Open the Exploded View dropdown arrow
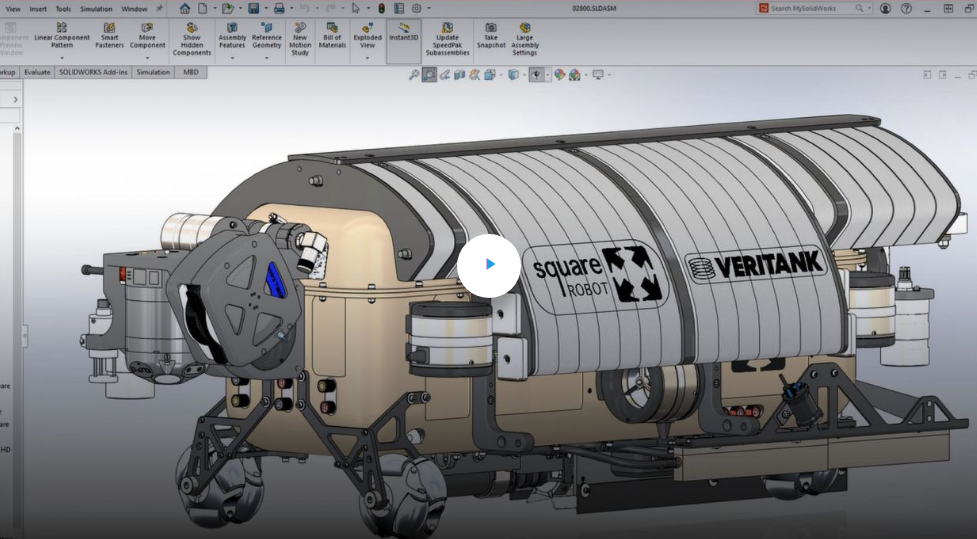This screenshot has width=977, height=539. (x=367, y=58)
